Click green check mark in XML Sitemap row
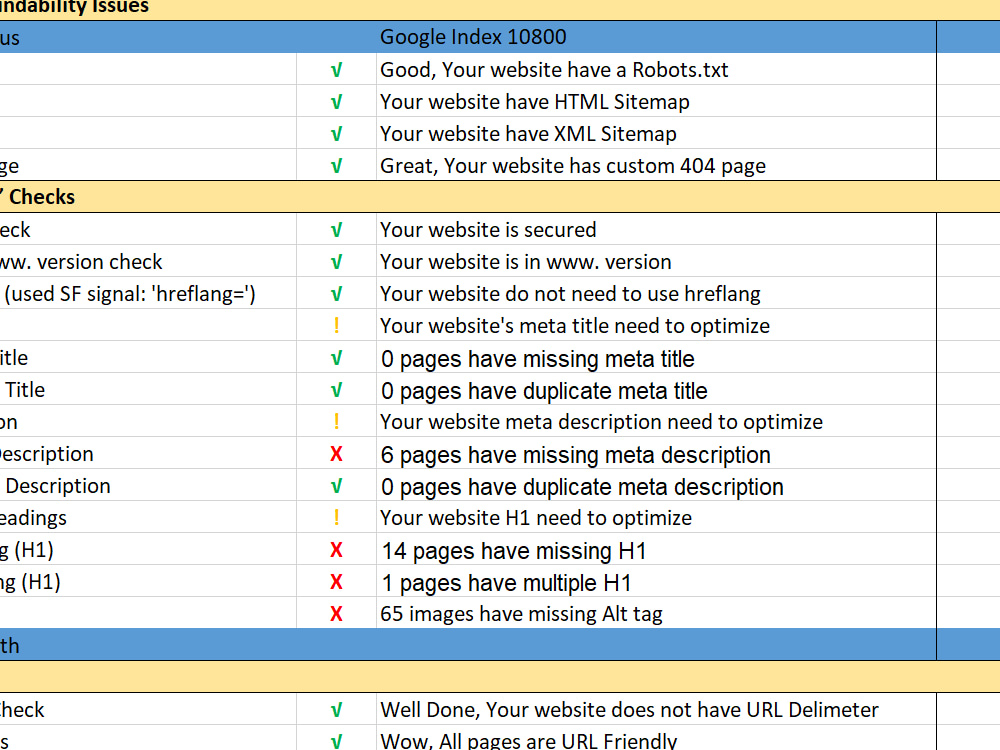The image size is (1000, 750). click(x=336, y=134)
